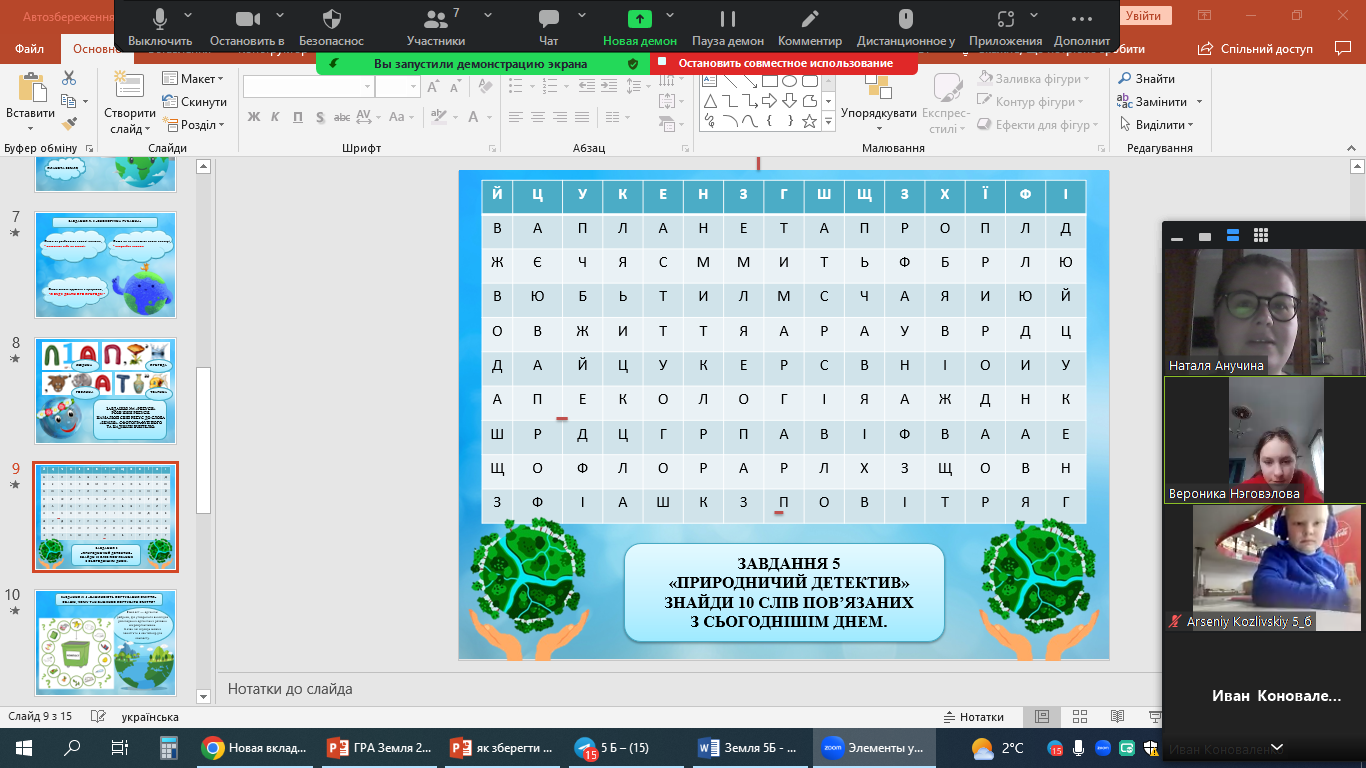Open the Файл menu tab
1366x768 pixels.
click(x=30, y=49)
